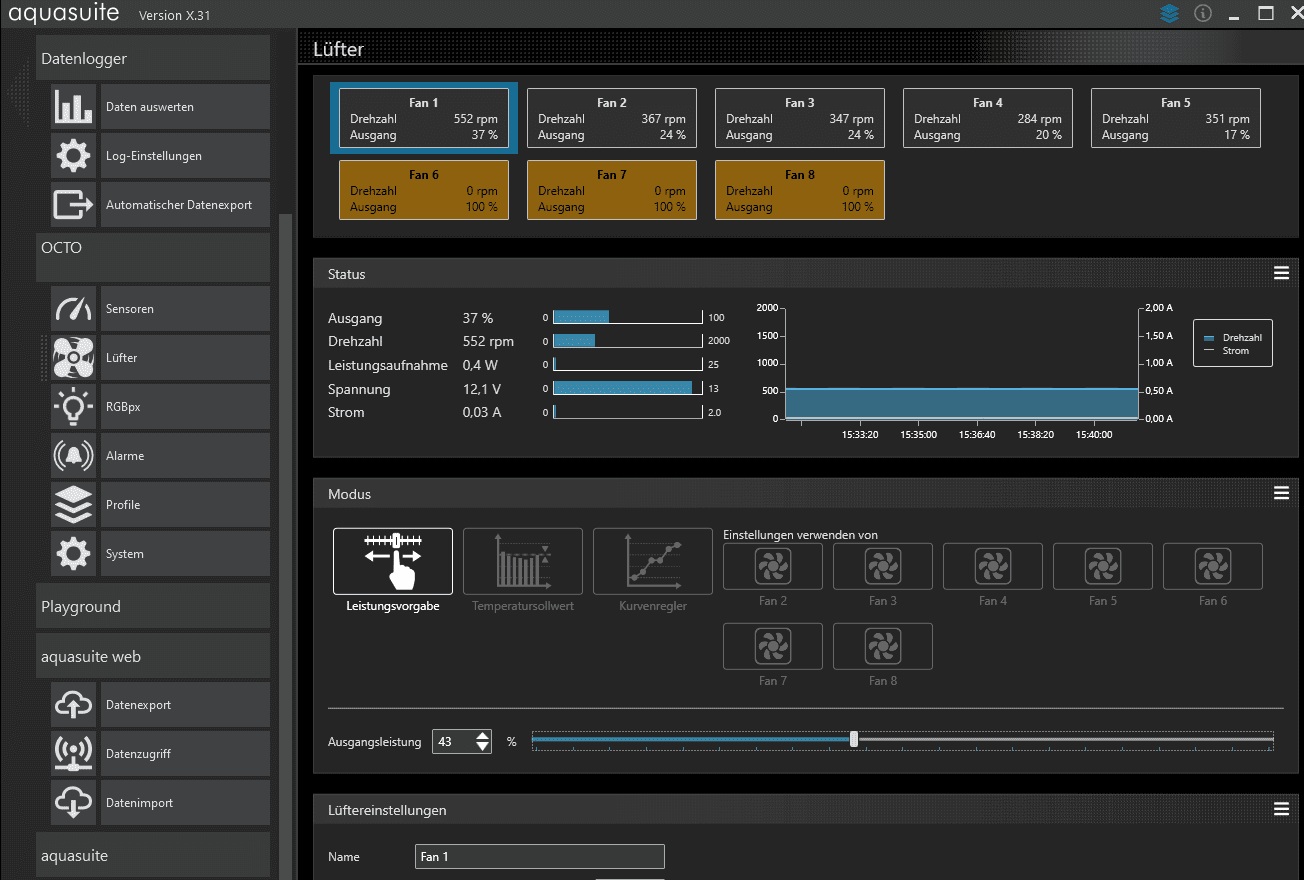Viewport: 1304px width, 880px height.
Task: Open the Sensoren gauge icon
Action: pyautogui.click(x=73, y=309)
